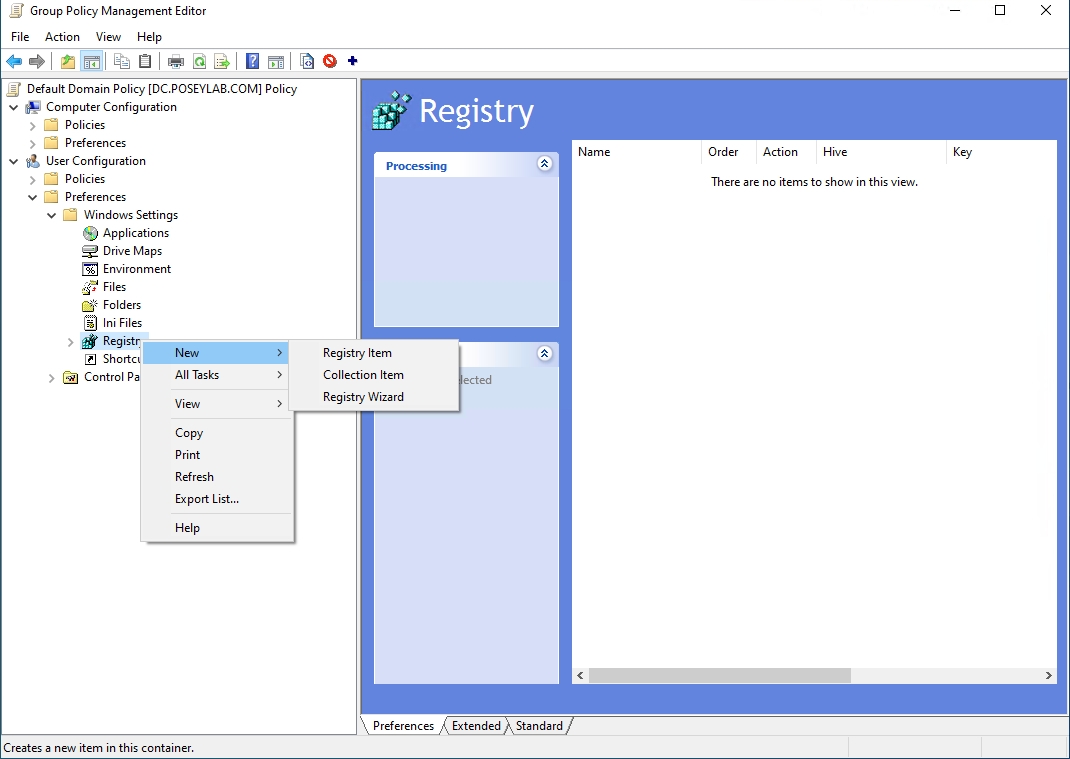Select the Drive Maps icon in the tree
This screenshot has height=759, width=1070.
tap(91, 250)
